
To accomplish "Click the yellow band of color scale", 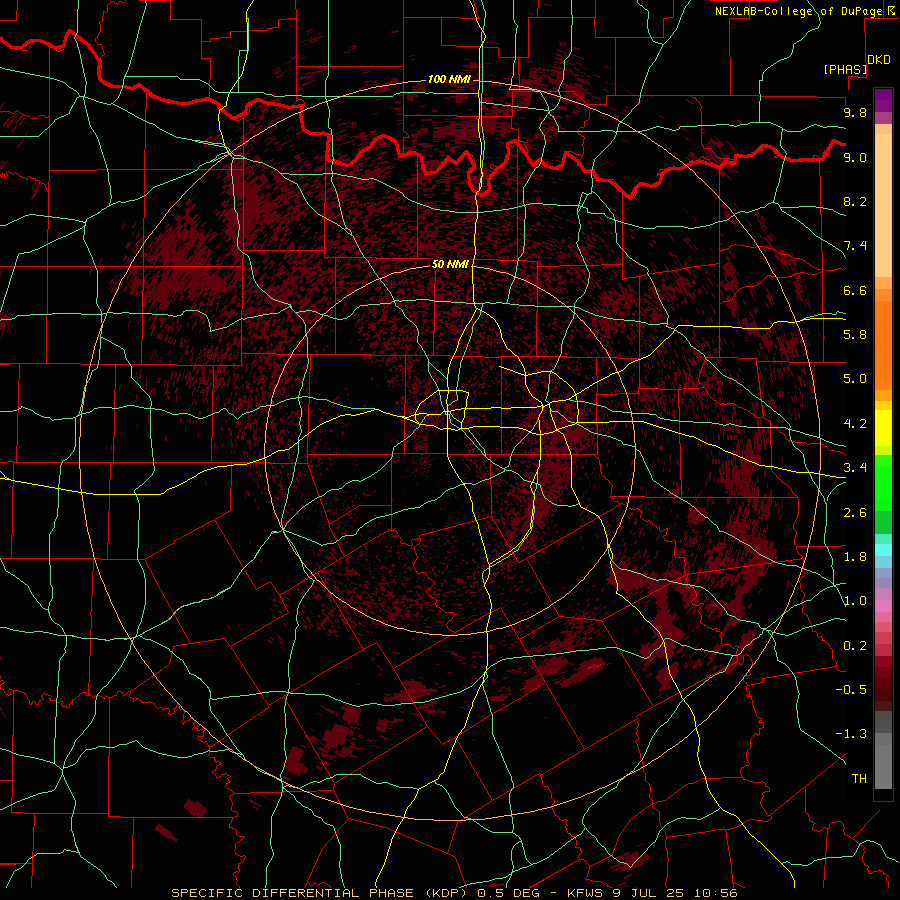I will pos(883,428).
